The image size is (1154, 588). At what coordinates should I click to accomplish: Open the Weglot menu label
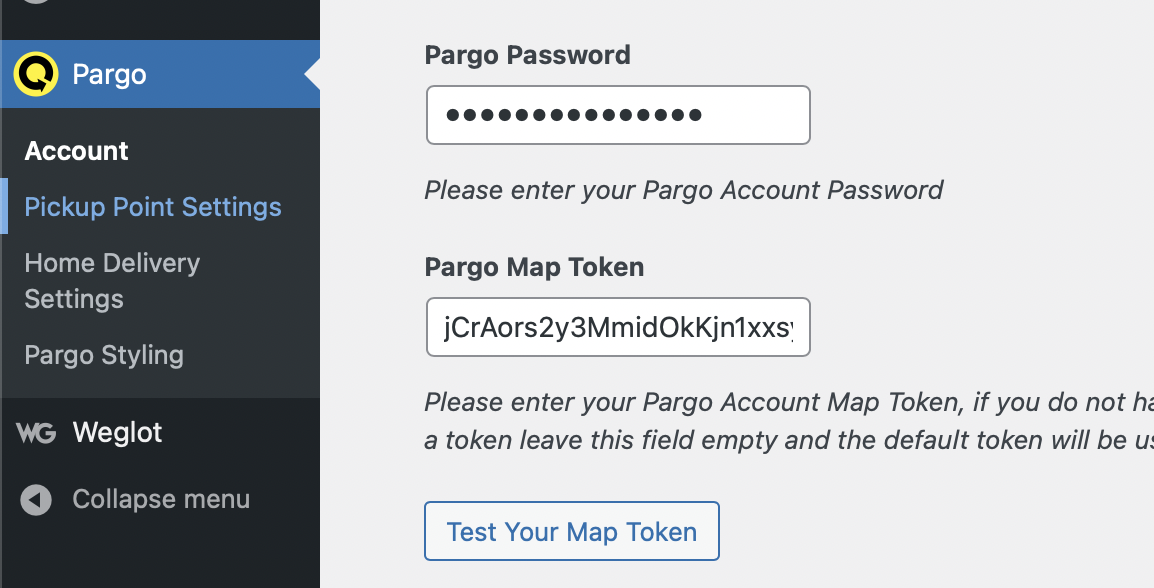(117, 433)
